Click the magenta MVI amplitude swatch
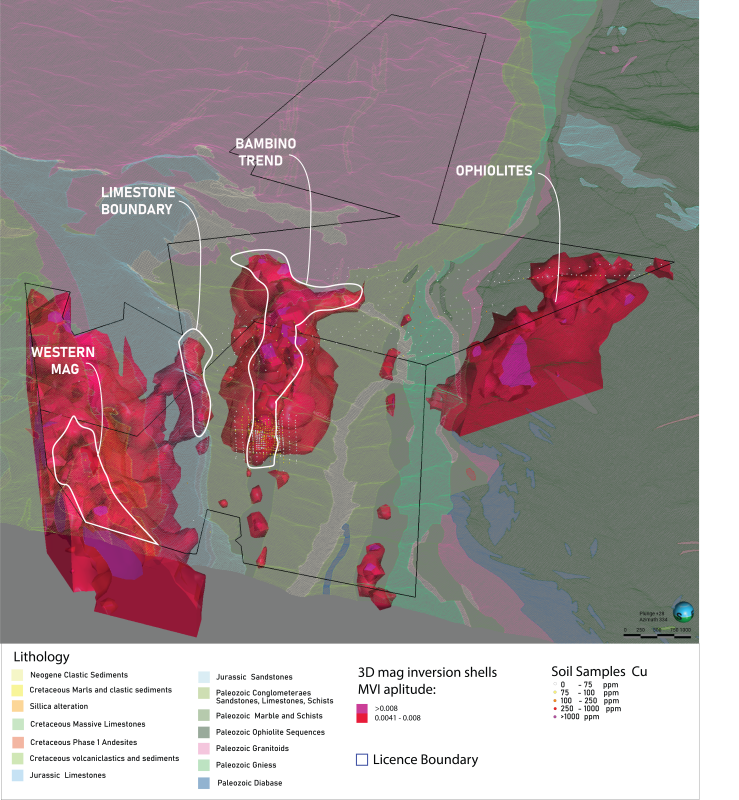 point(362,708)
